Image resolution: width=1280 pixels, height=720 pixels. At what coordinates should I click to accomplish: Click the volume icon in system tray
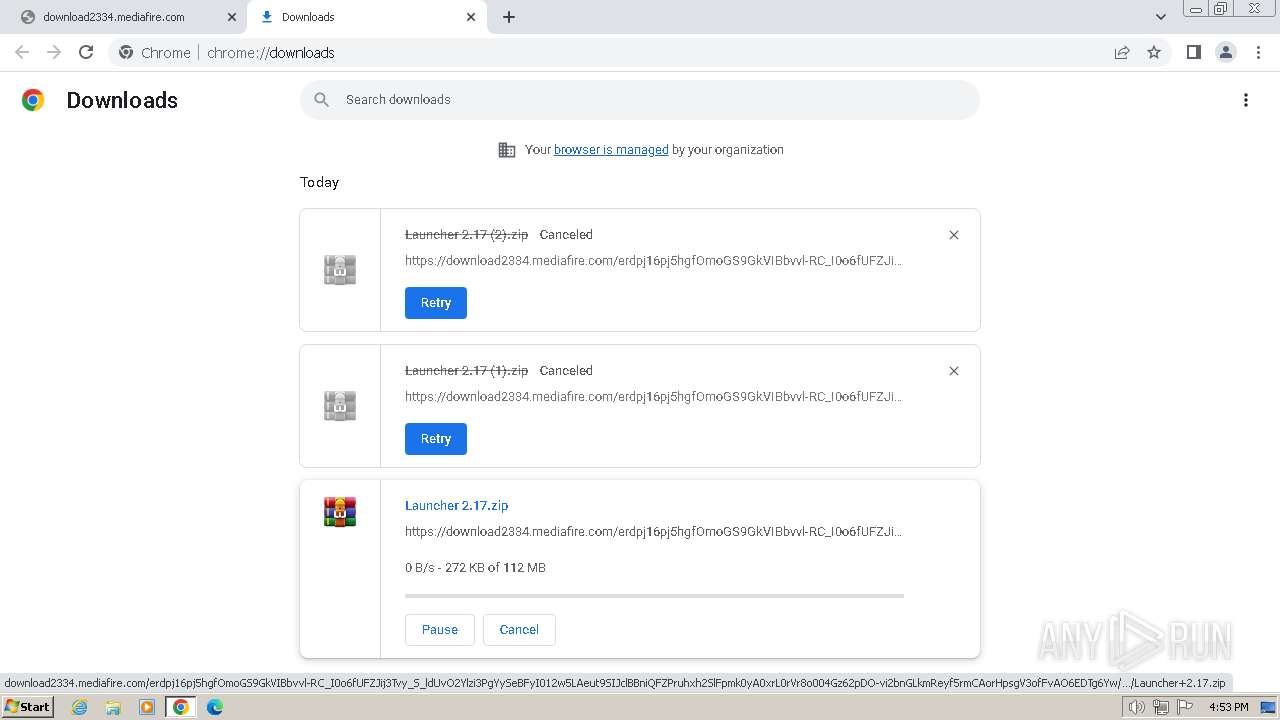point(1137,707)
